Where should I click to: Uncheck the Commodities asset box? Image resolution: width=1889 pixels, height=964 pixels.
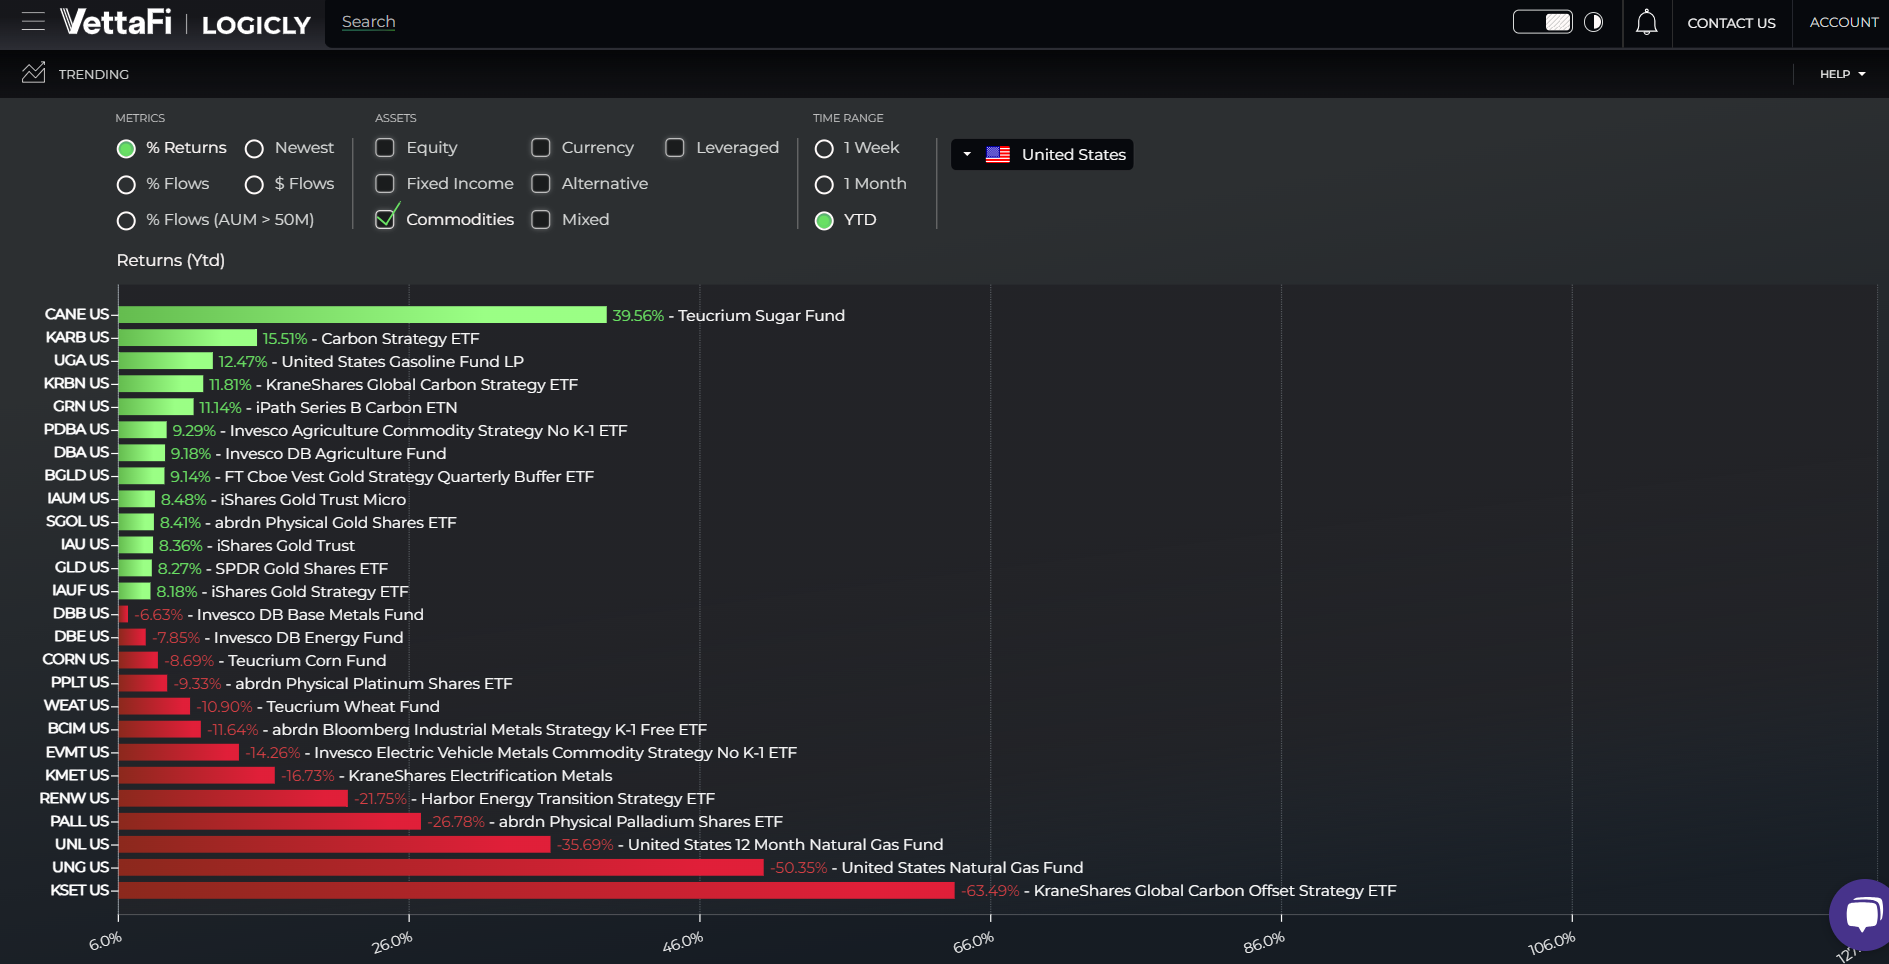385,219
